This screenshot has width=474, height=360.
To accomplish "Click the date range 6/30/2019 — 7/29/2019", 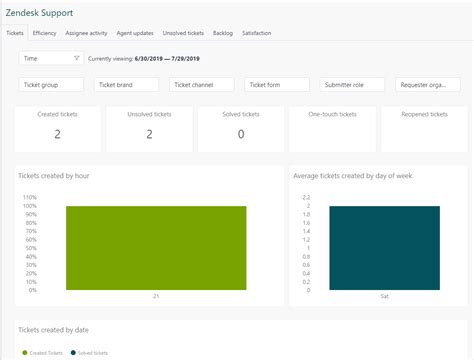I will (167, 59).
